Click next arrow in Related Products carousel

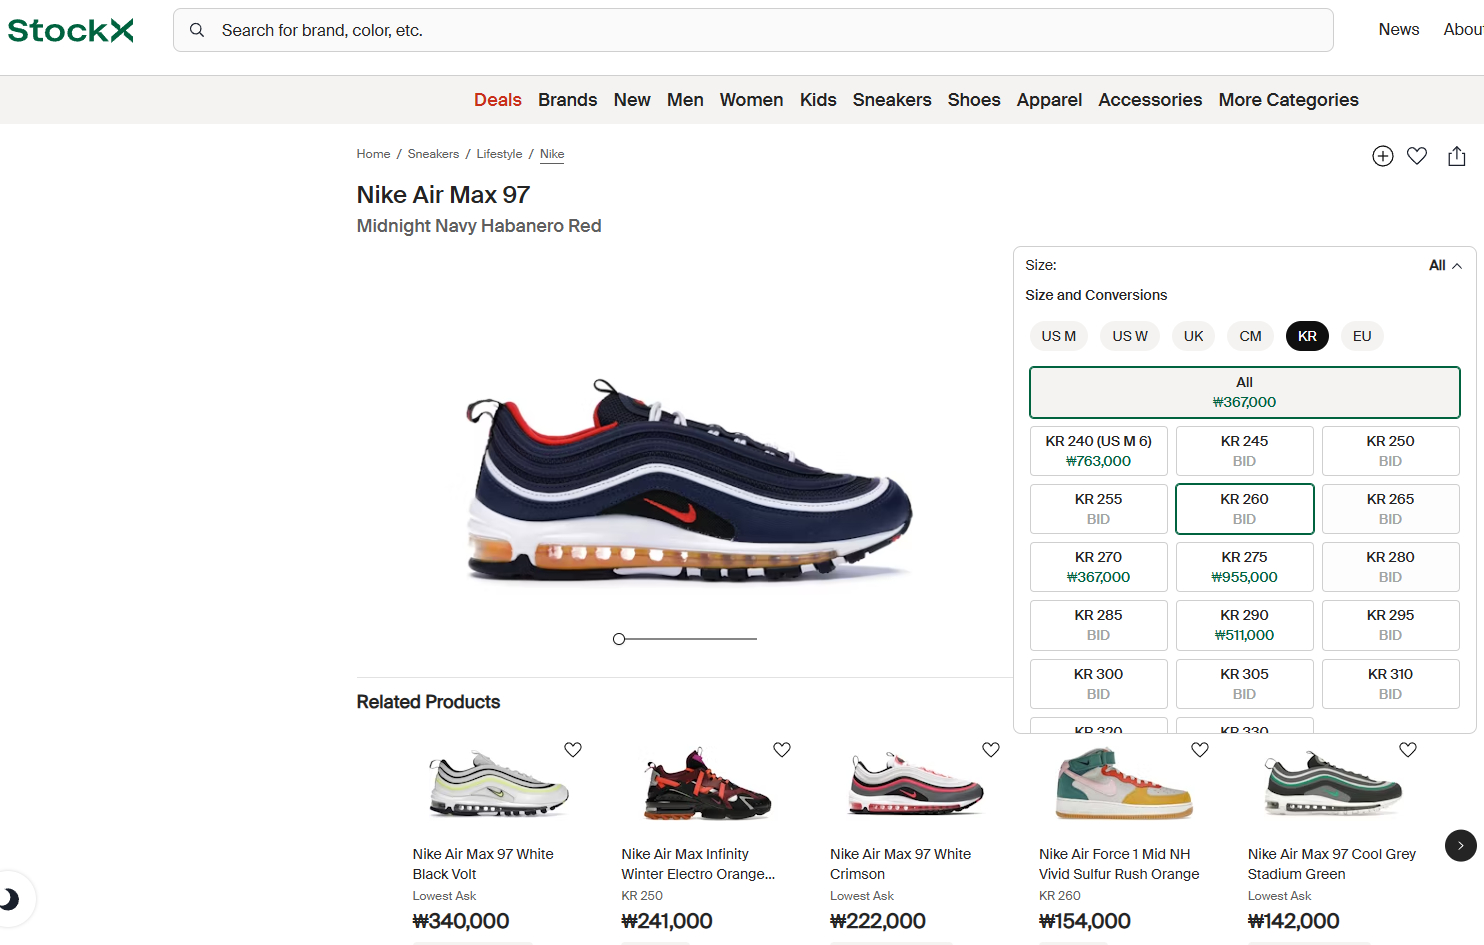(1460, 845)
